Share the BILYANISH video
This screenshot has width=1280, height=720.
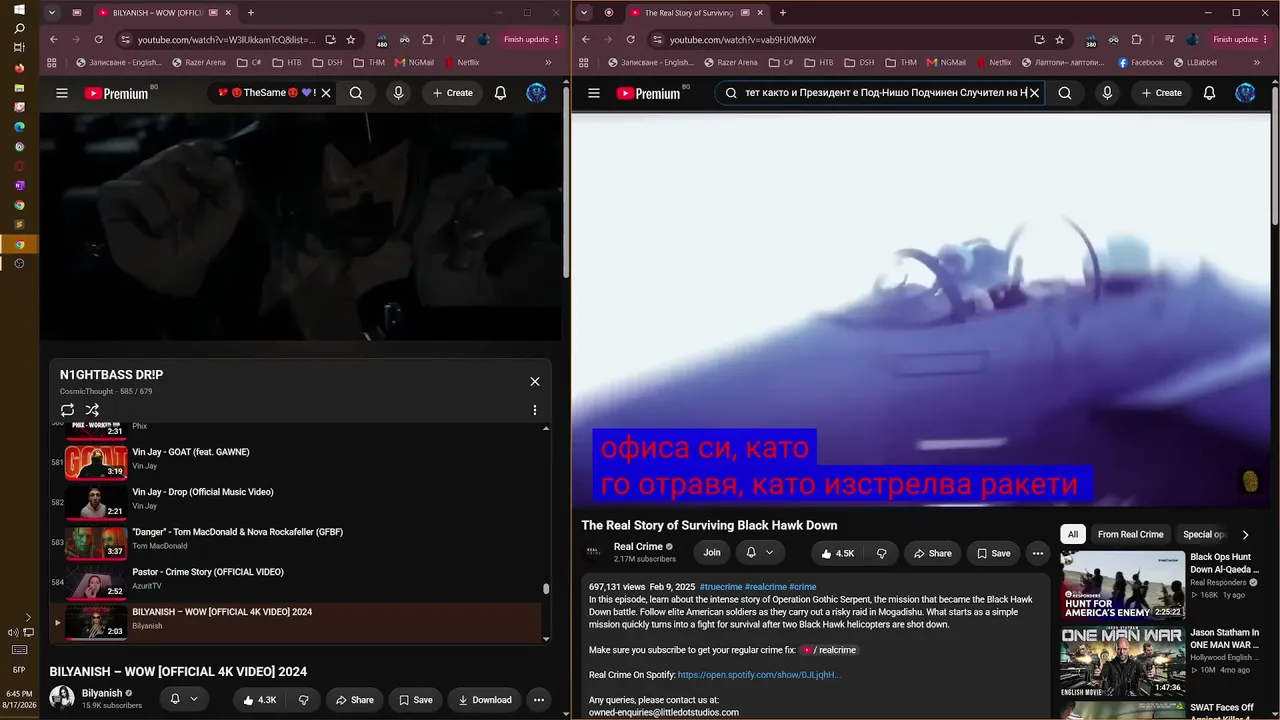(x=355, y=700)
